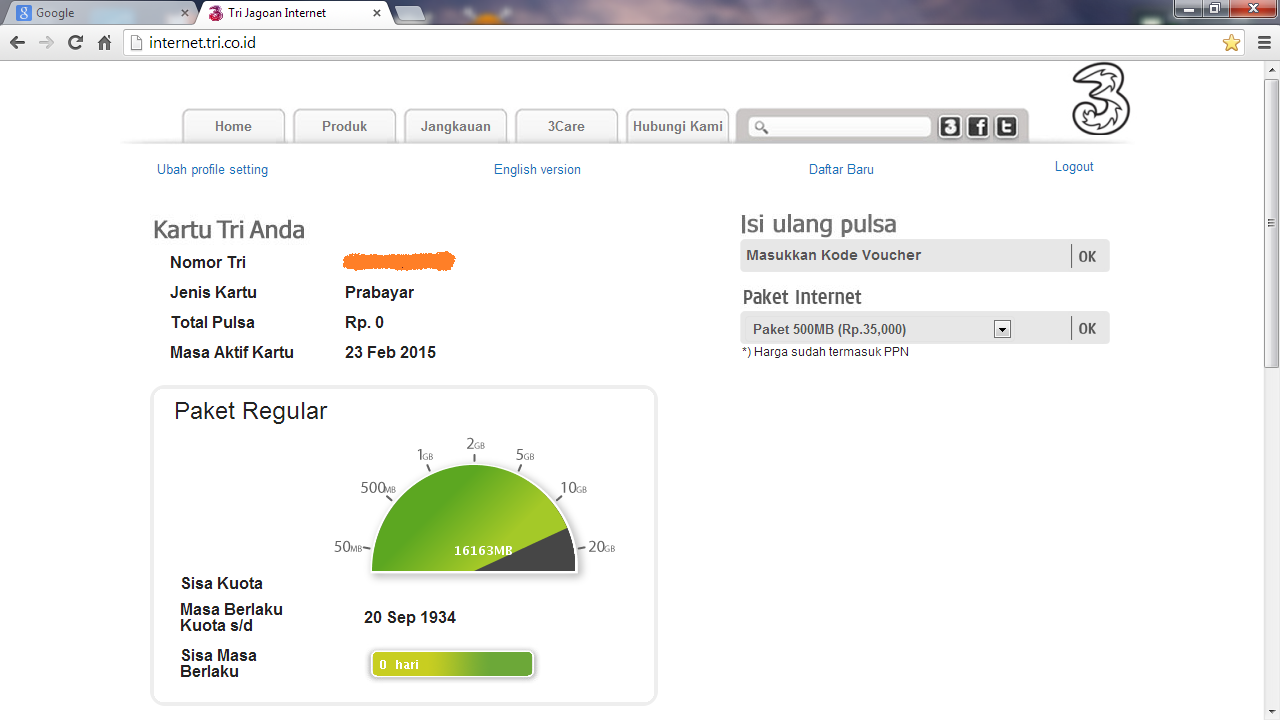Bookmark this page with the star icon

tap(1231, 43)
